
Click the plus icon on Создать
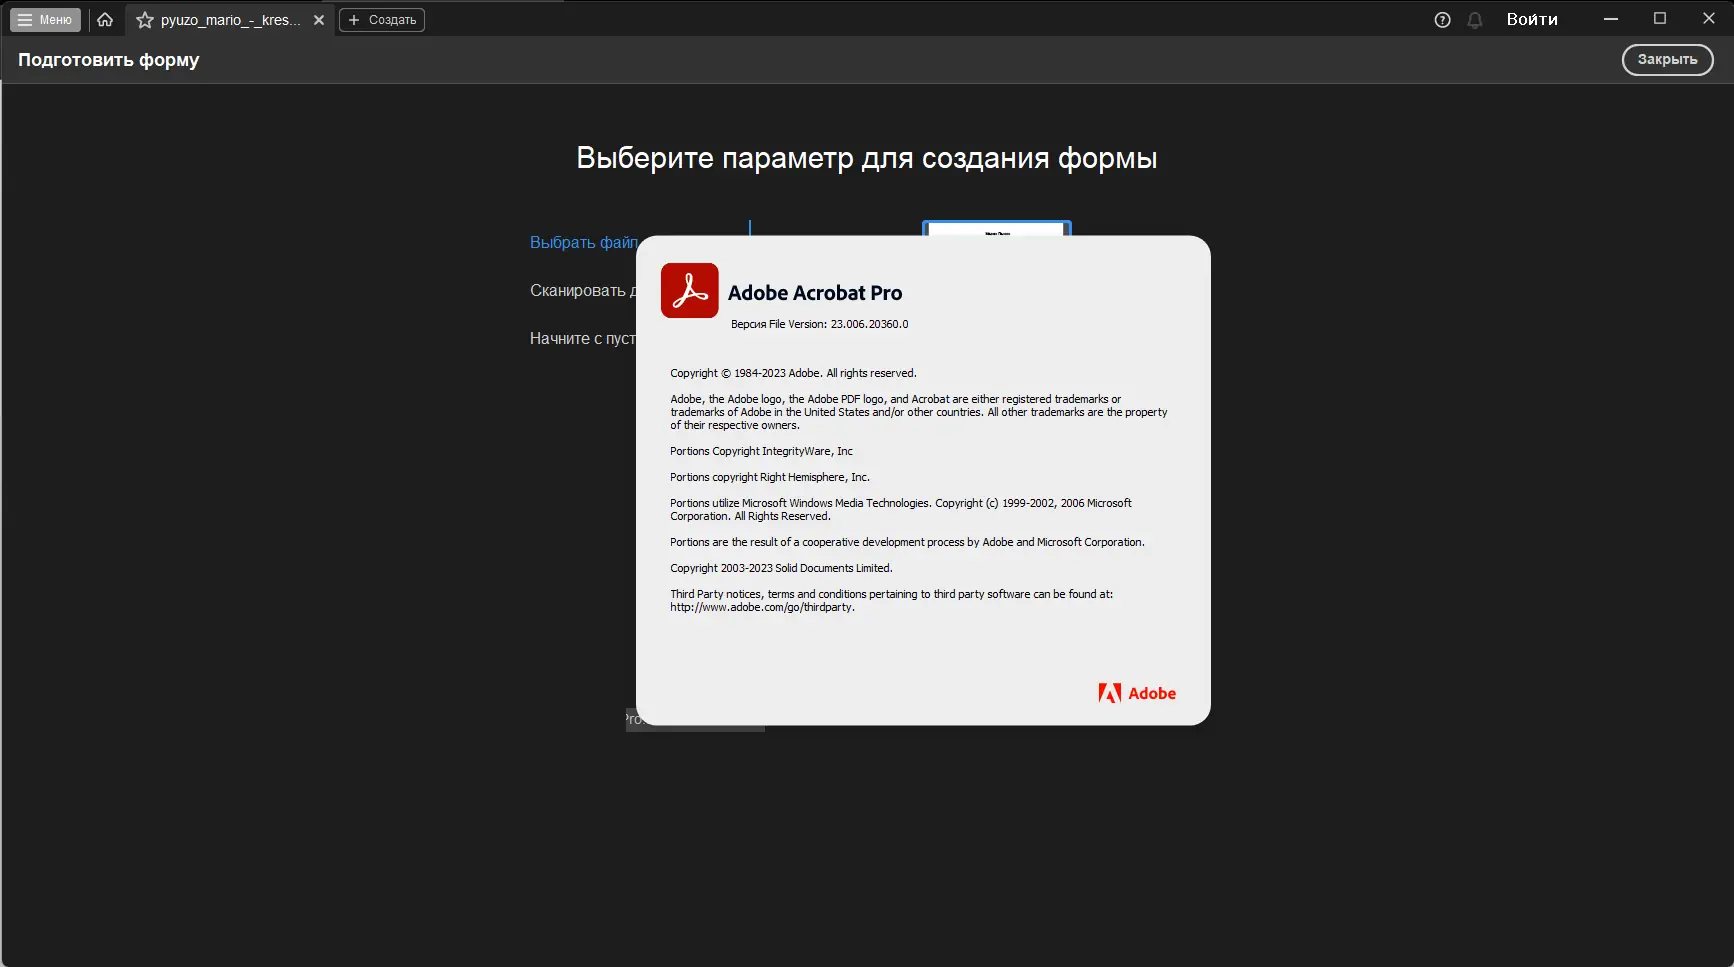[x=355, y=19]
